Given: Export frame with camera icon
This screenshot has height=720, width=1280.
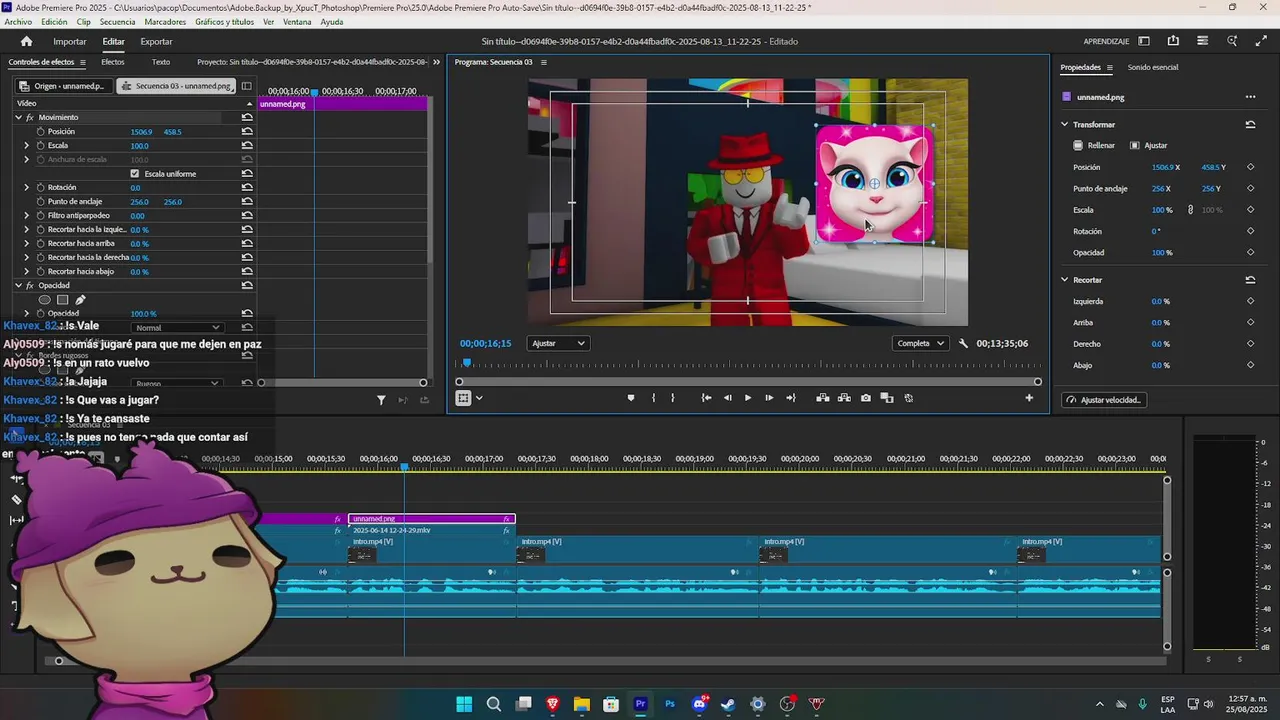Looking at the screenshot, I should 866,398.
